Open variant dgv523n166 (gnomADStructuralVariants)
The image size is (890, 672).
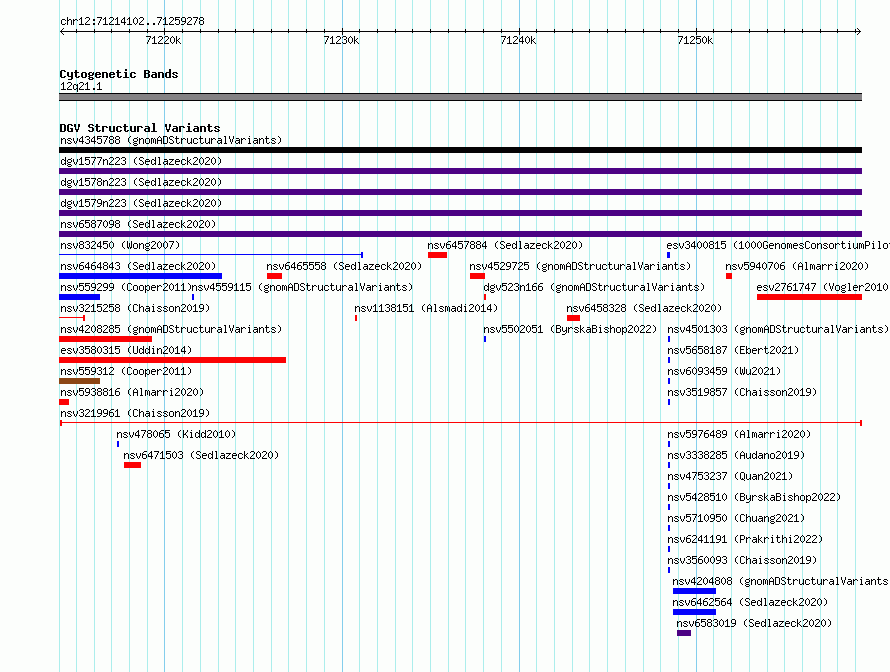click(x=594, y=287)
